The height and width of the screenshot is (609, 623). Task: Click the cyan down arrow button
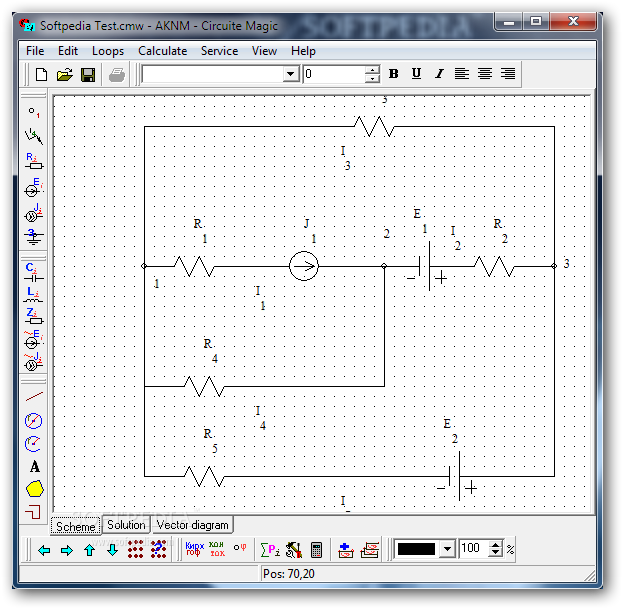coord(113,550)
